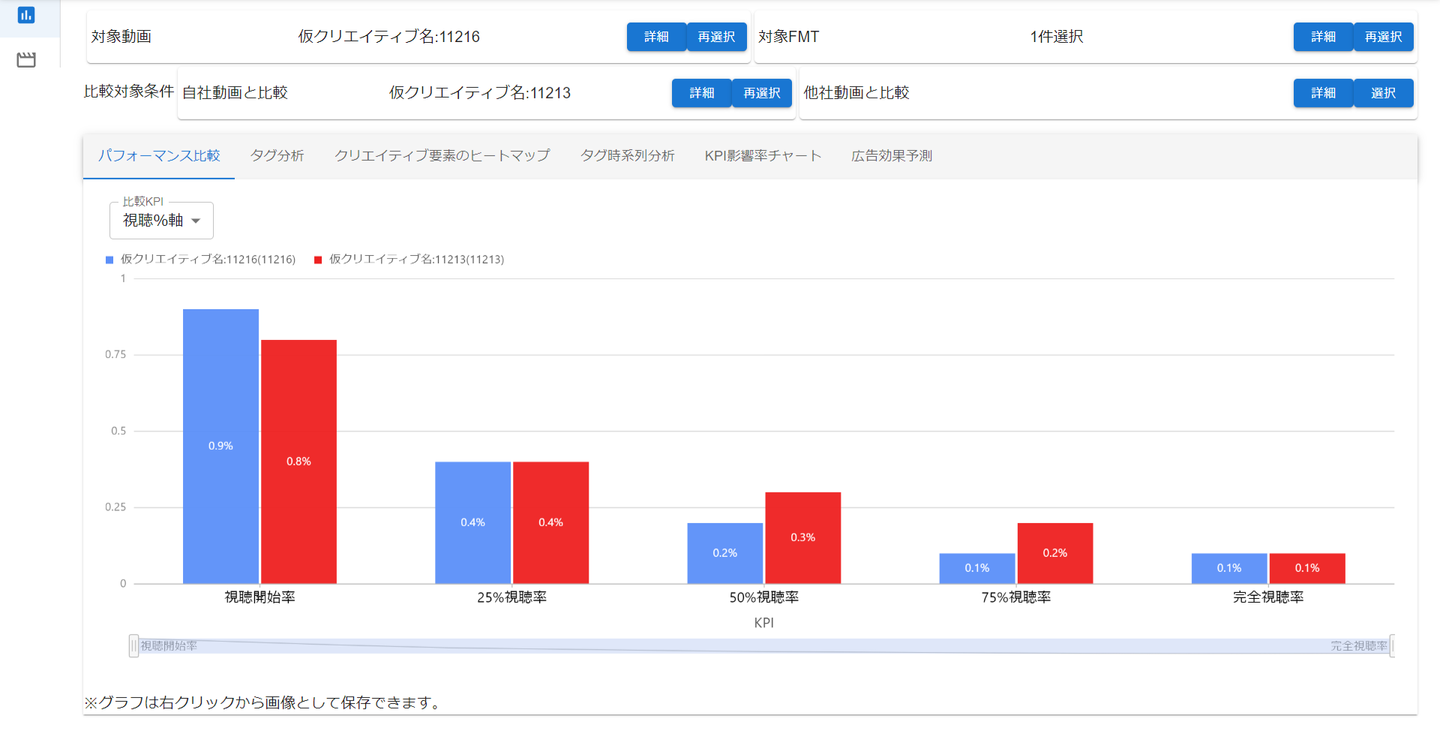Viewport: 1440px width, 743px height.
Task: Click right handle of chart range slider
Action: coord(1393,646)
